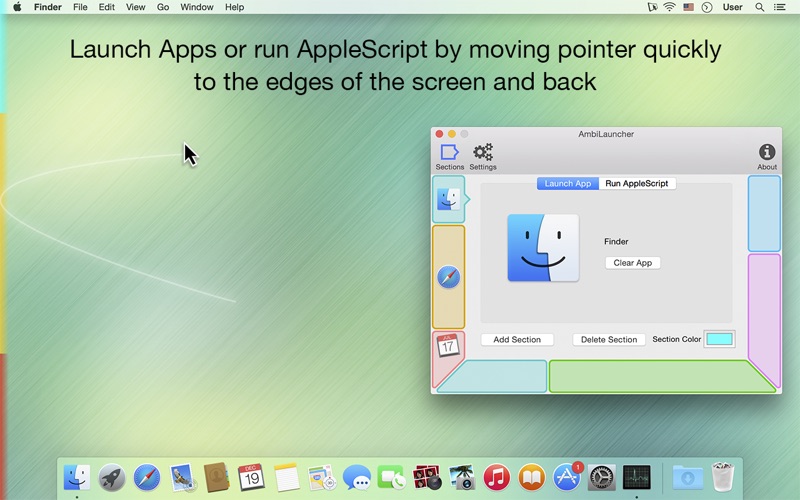This screenshot has height=500, width=800.
Task: Open the Settings gear toolbar item
Action: point(483,157)
